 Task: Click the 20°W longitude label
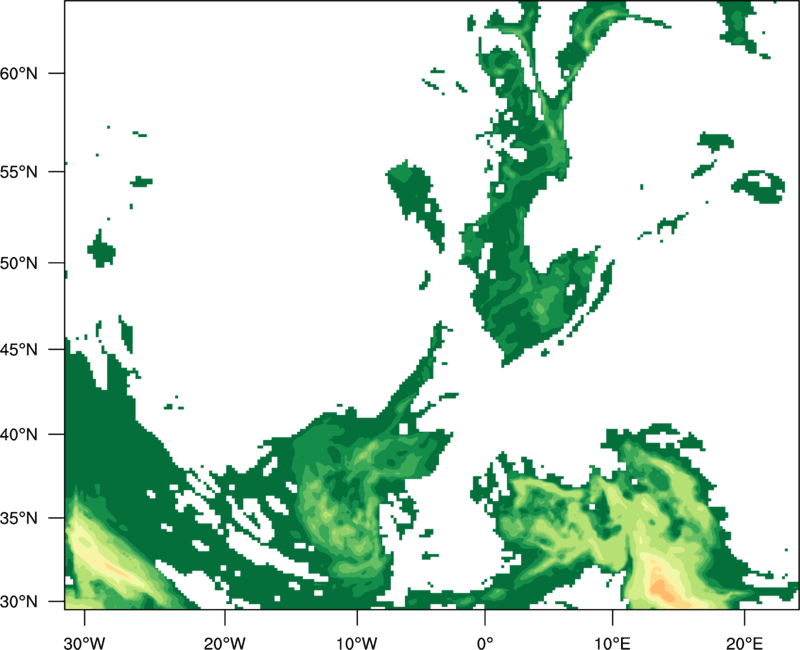click(x=225, y=643)
